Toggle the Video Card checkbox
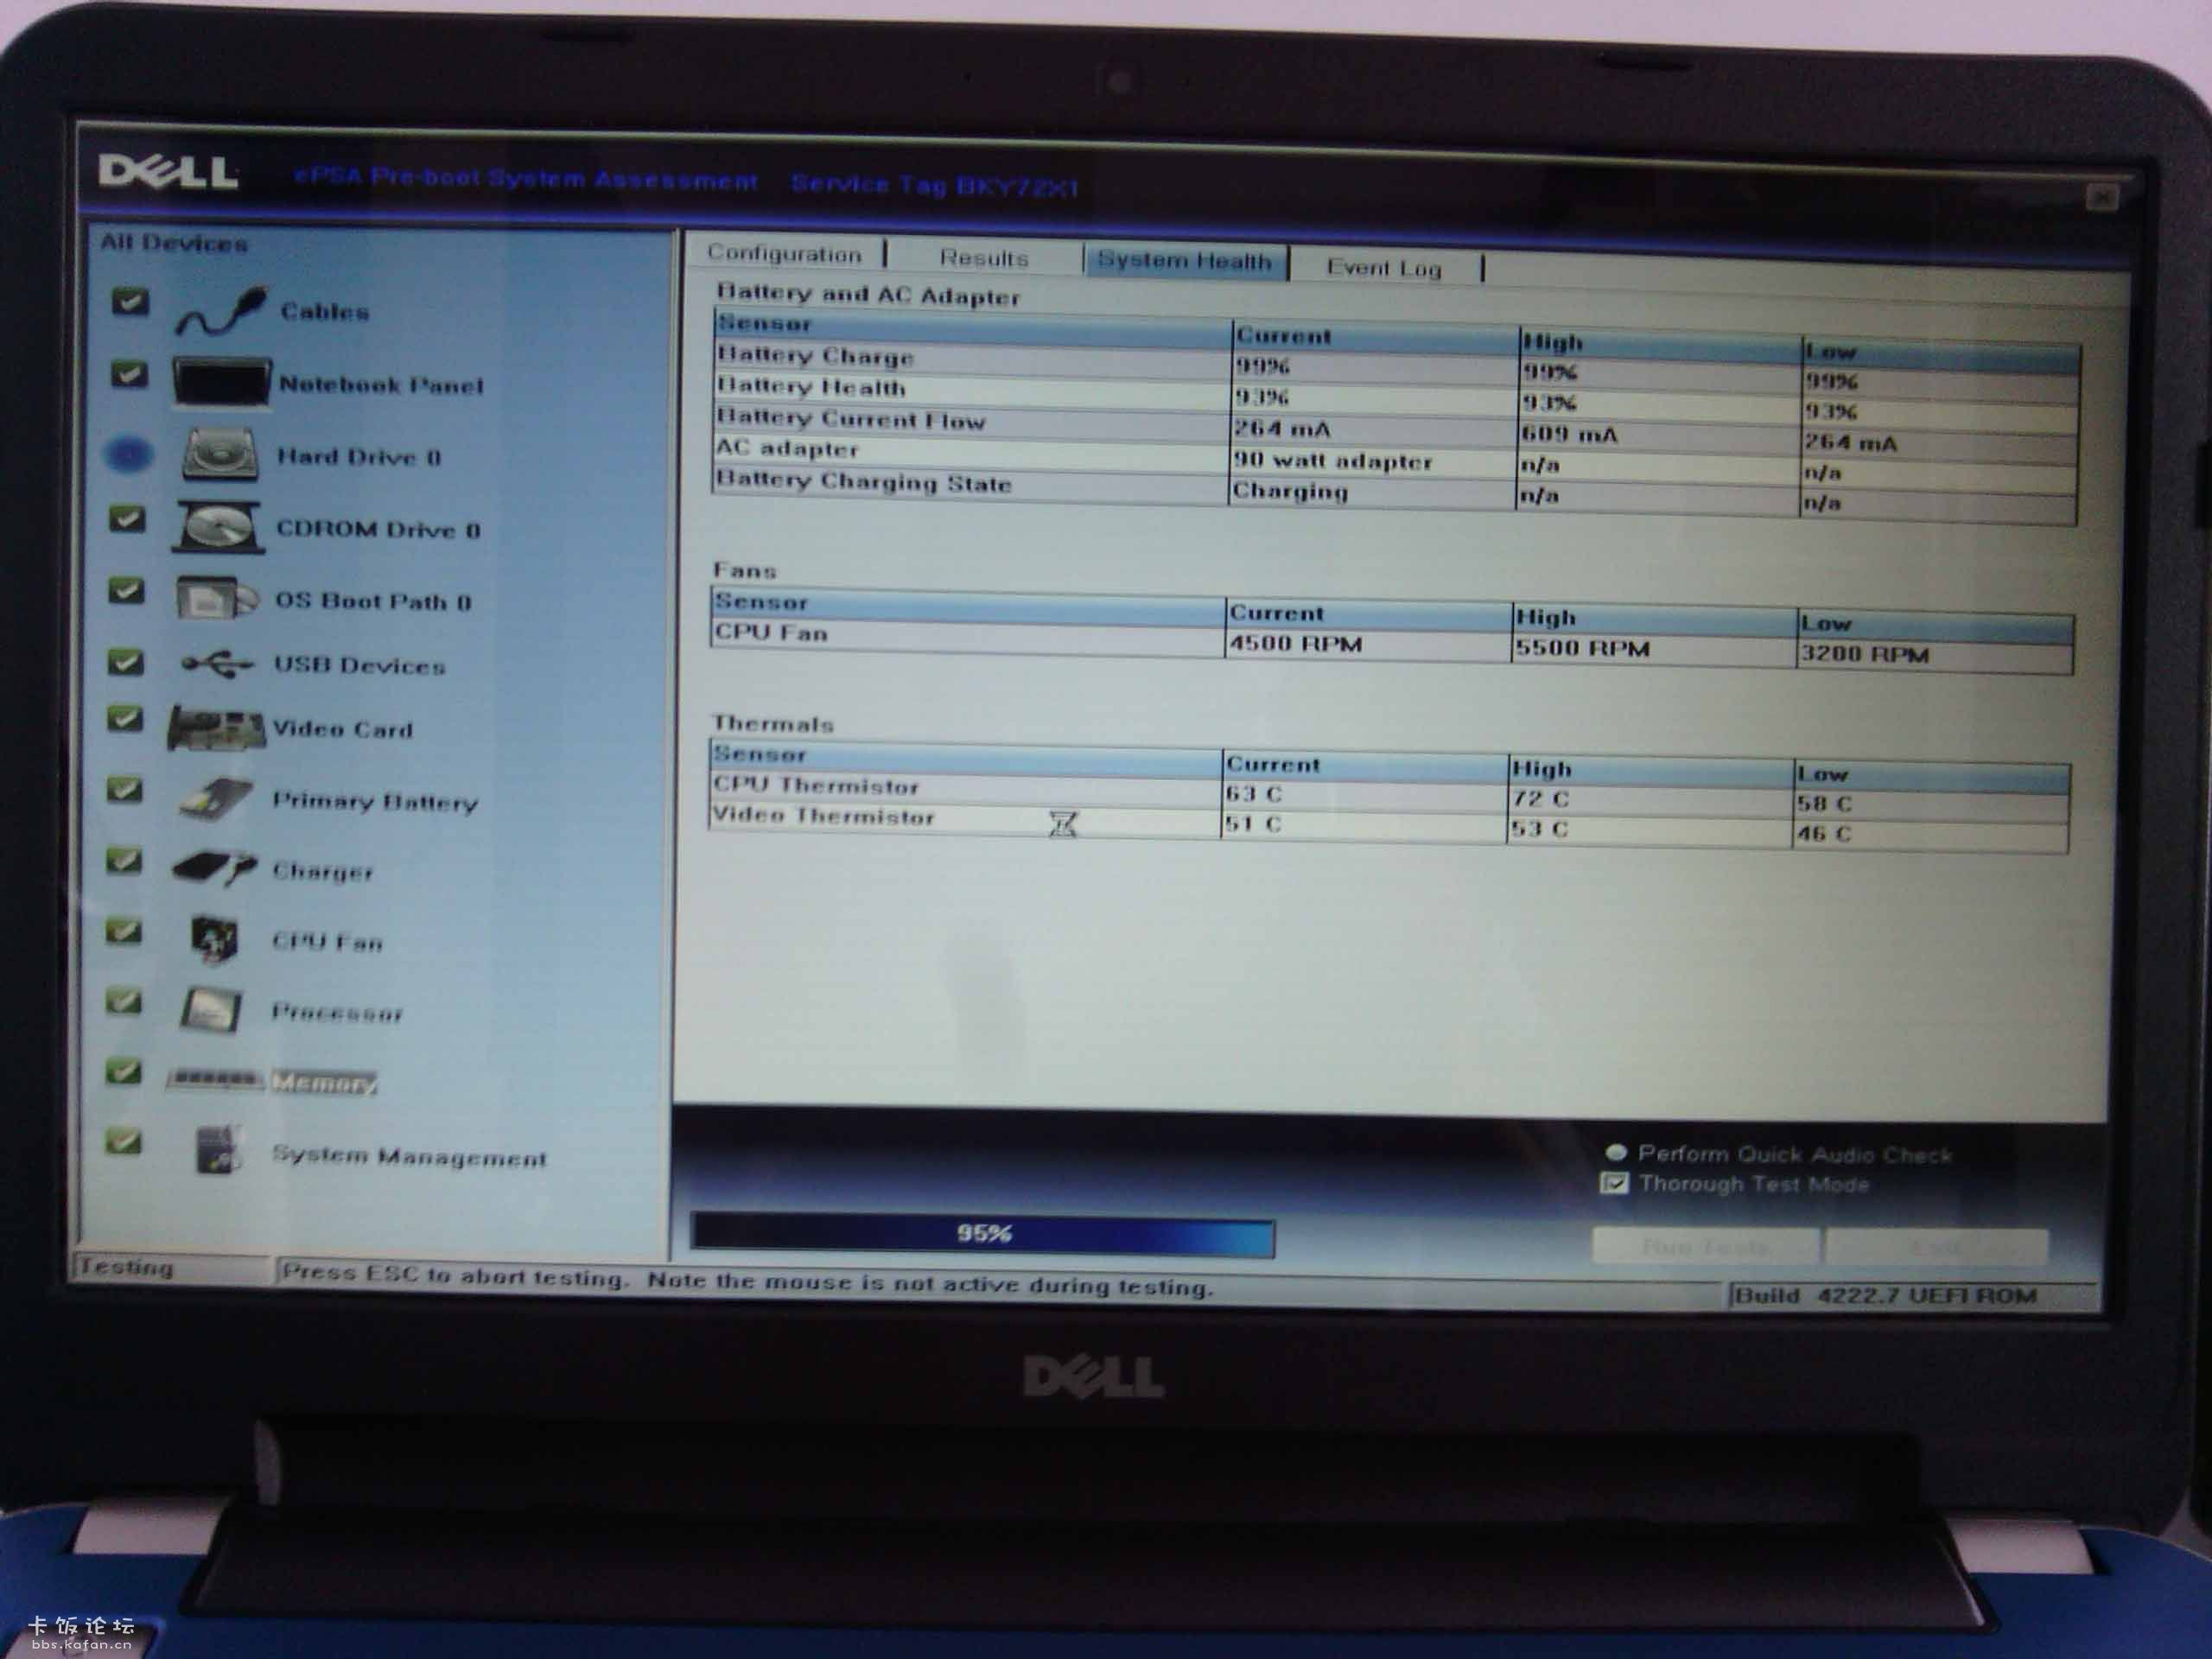Image resolution: width=2212 pixels, height=1659 pixels. (x=125, y=718)
